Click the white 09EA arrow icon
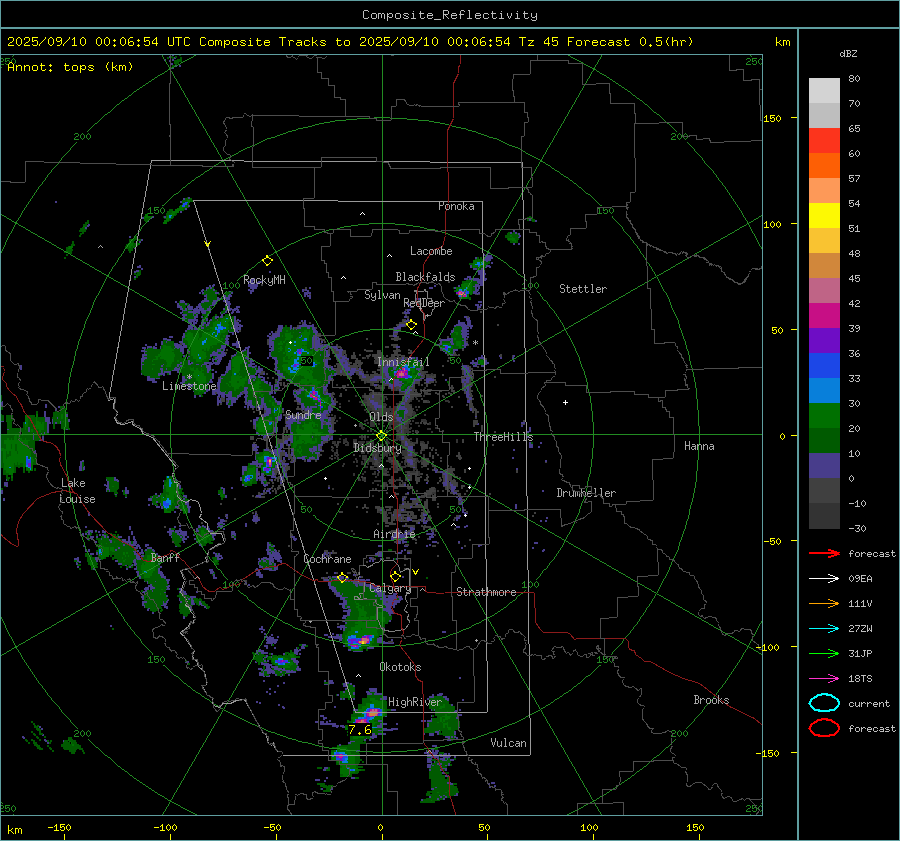Screen dimensions: 900x841 824,579
